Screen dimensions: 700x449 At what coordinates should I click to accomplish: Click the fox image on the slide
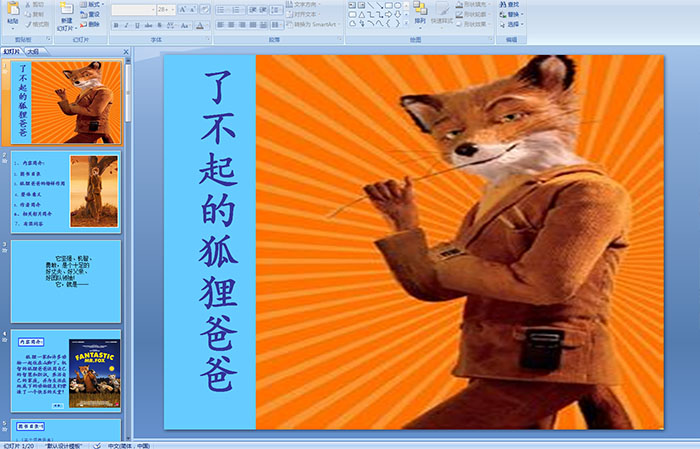[460, 241]
